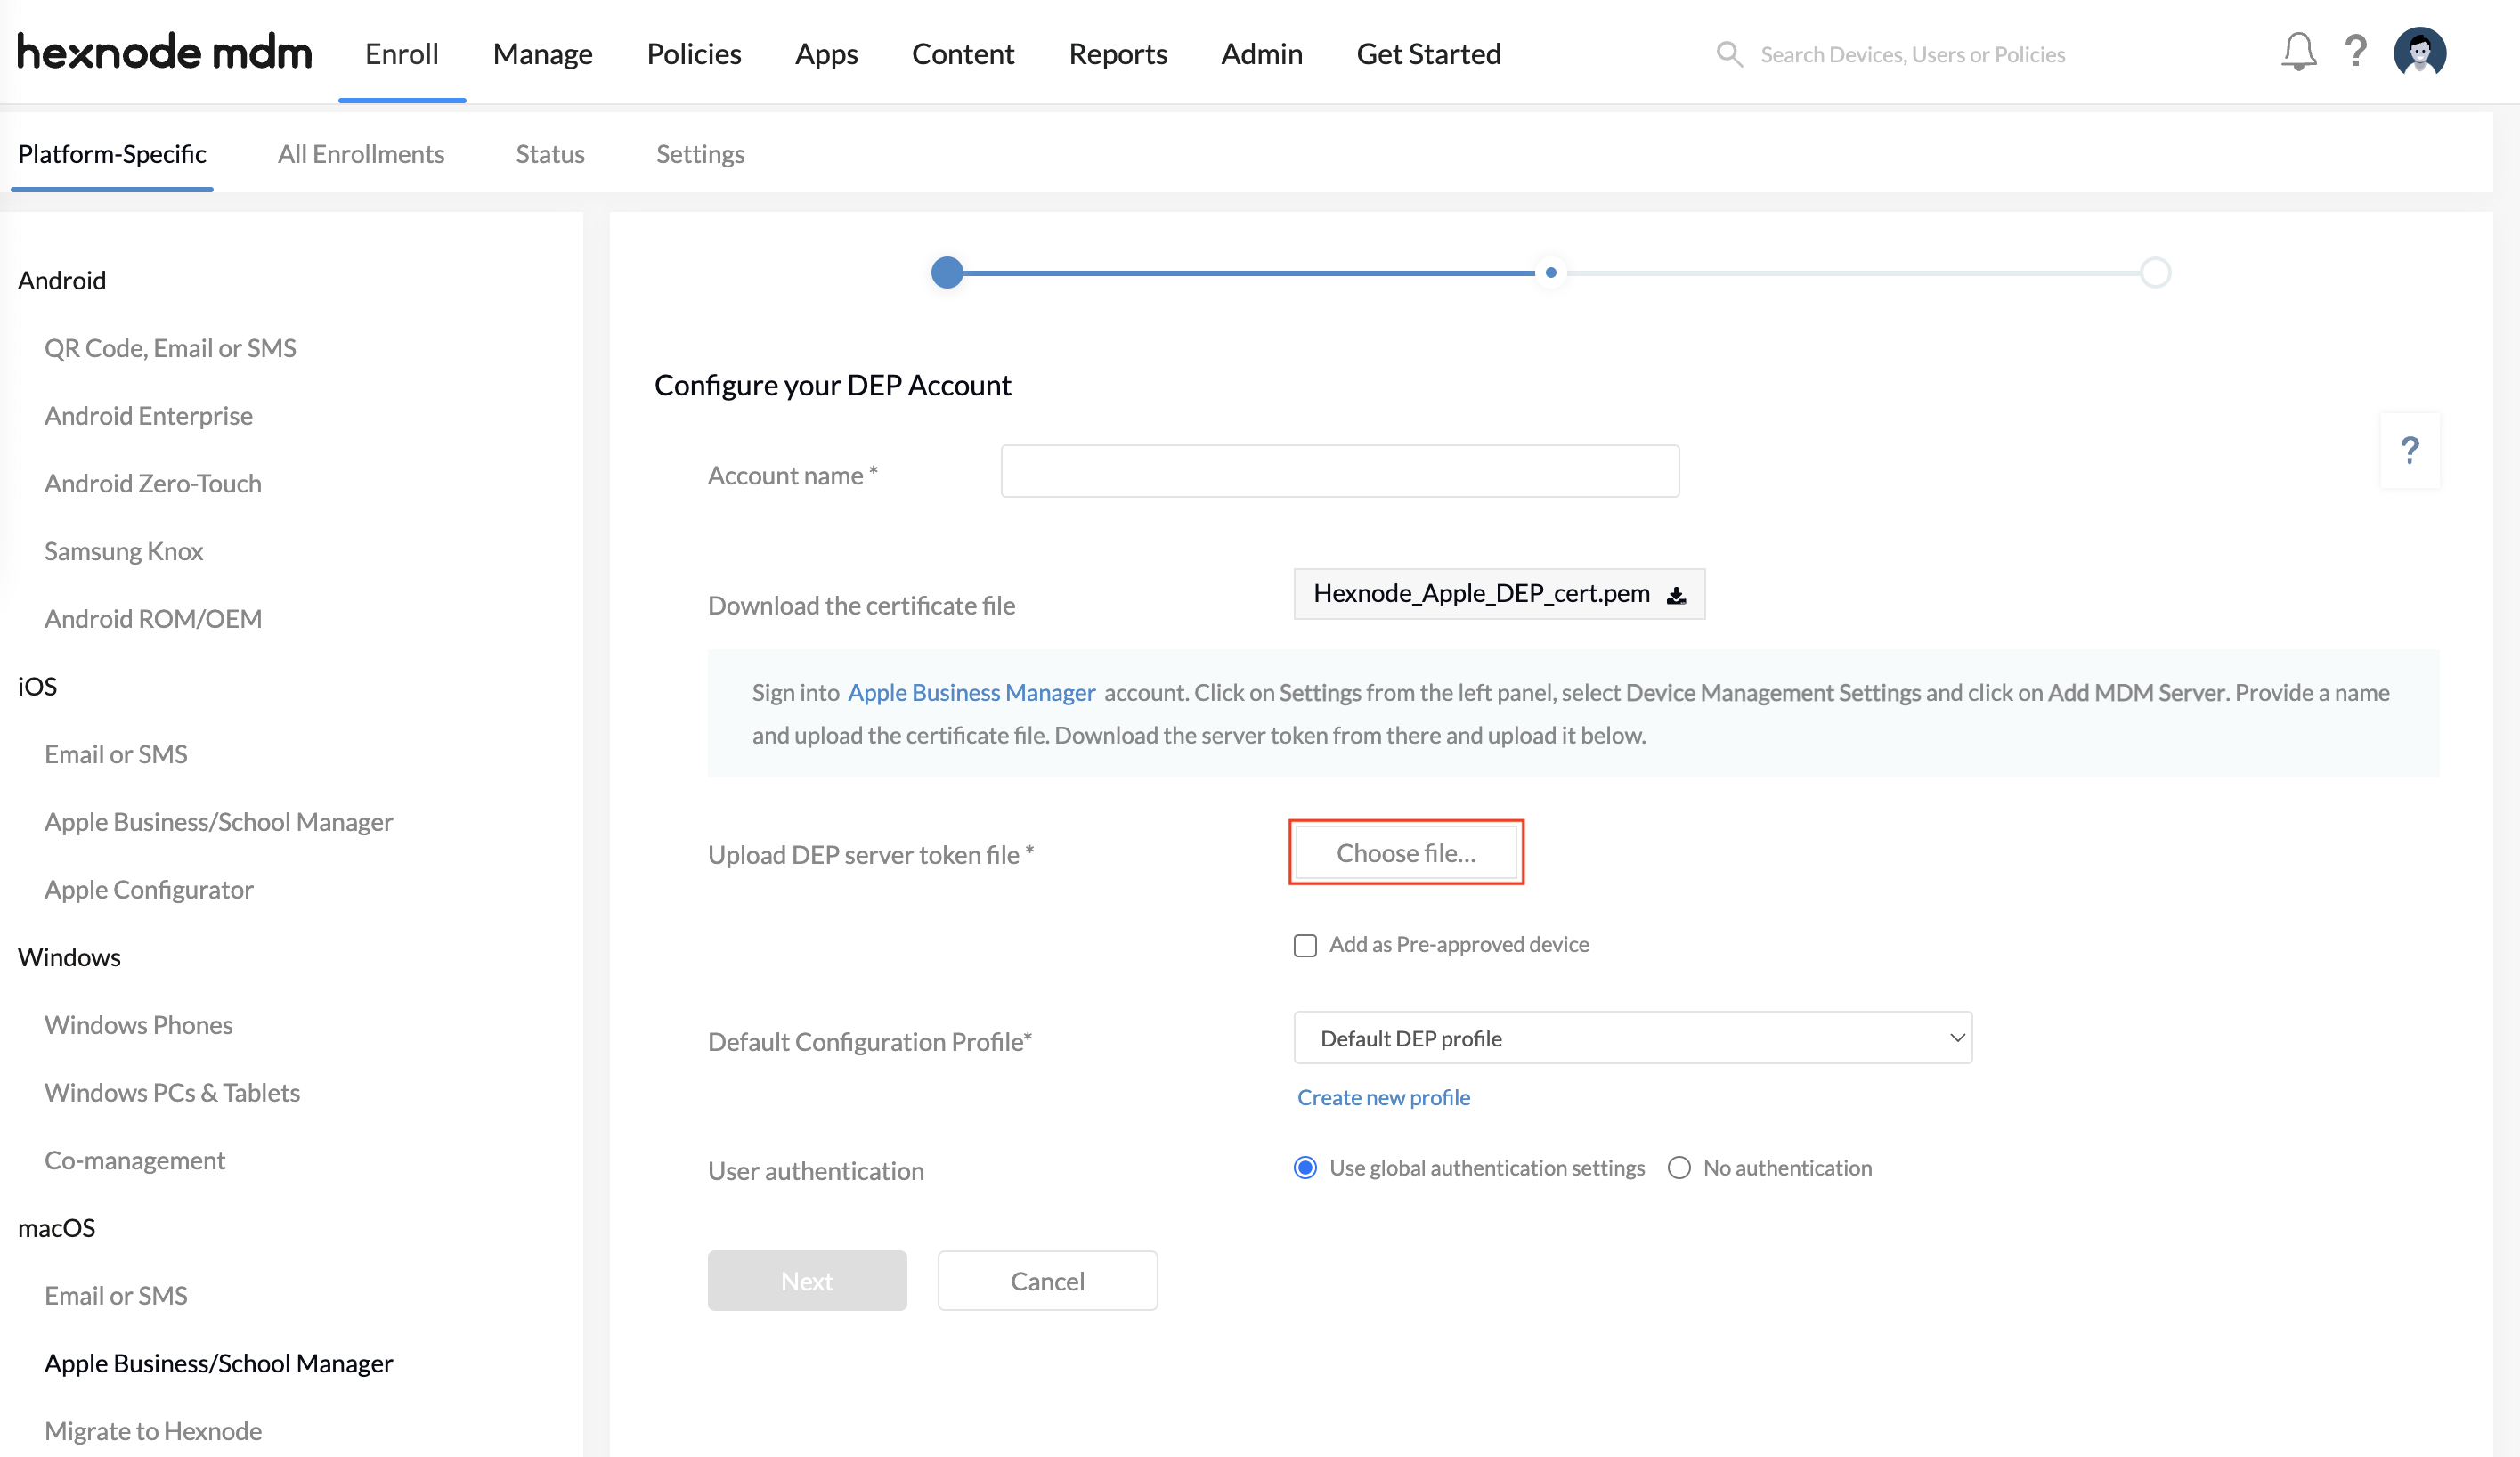
Task: Click the search magnifier icon
Action: pyautogui.click(x=1729, y=54)
